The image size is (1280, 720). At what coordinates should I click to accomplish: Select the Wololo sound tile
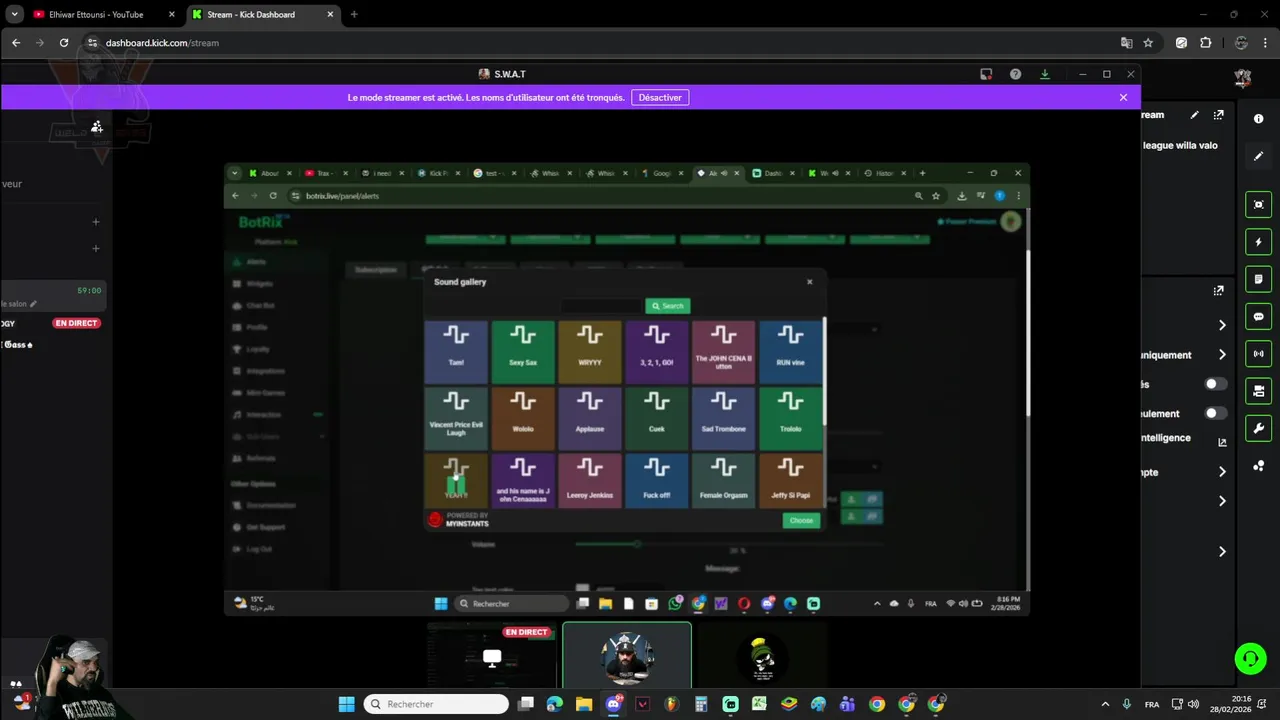coord(523,418)
